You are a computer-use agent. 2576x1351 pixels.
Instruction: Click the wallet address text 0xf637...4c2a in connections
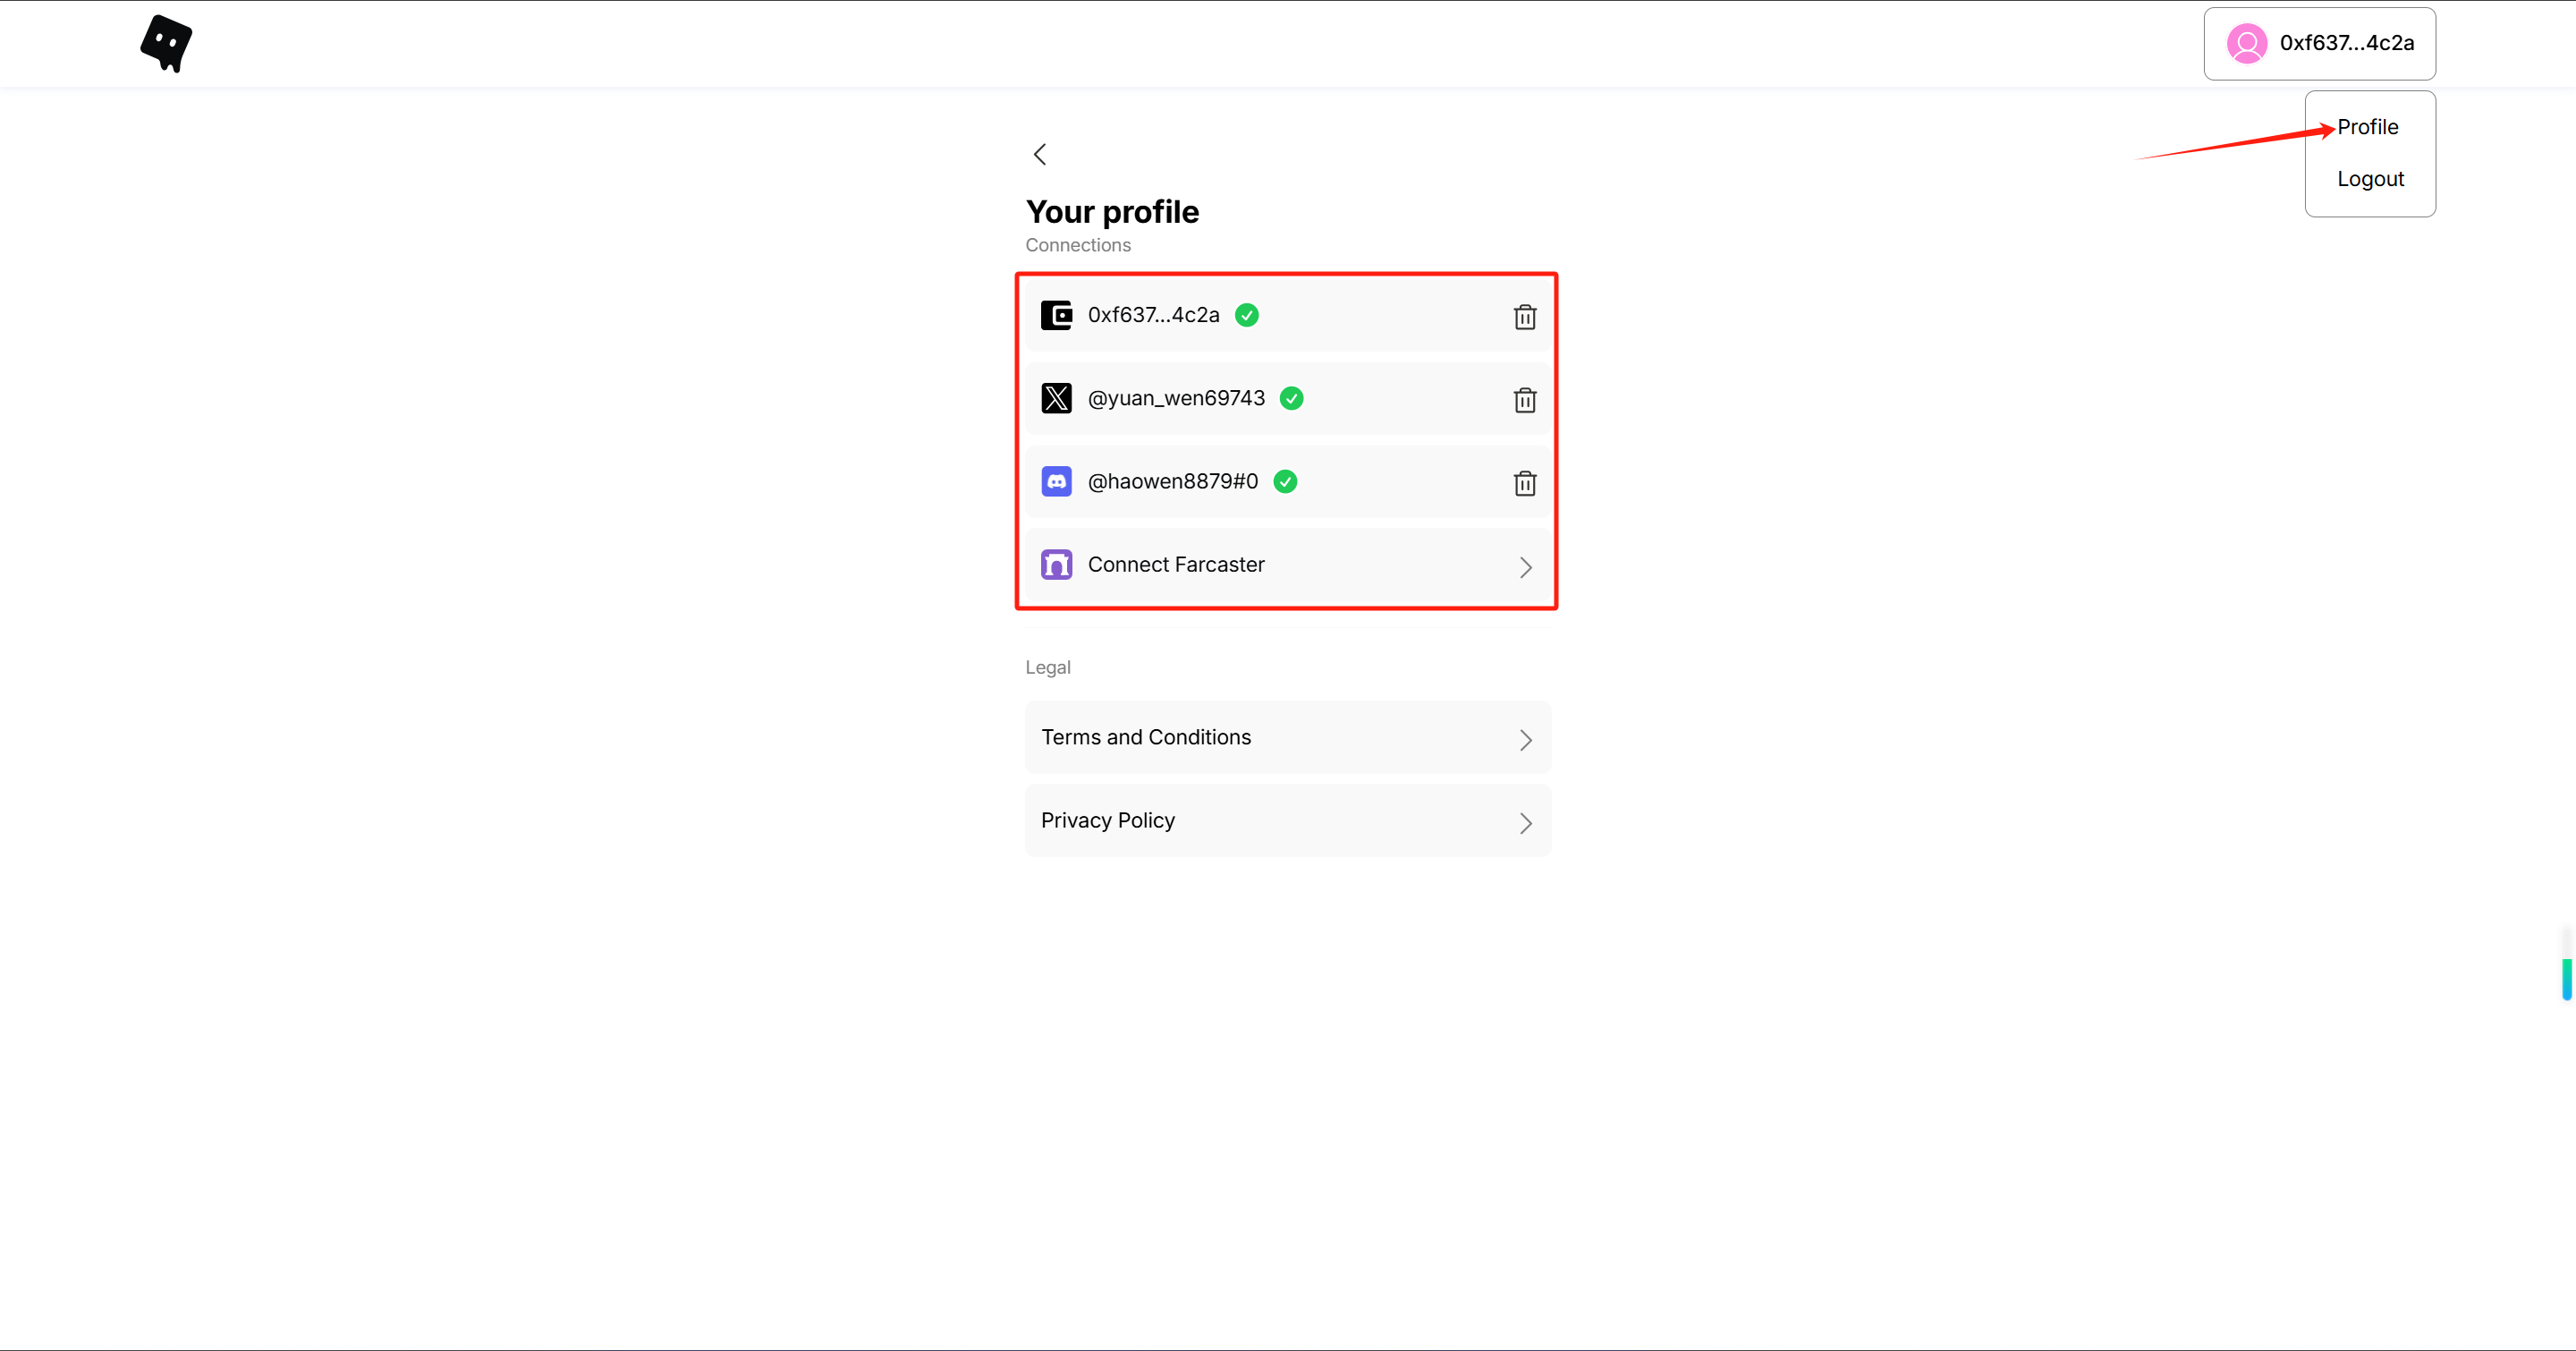tap(1153, 315)
